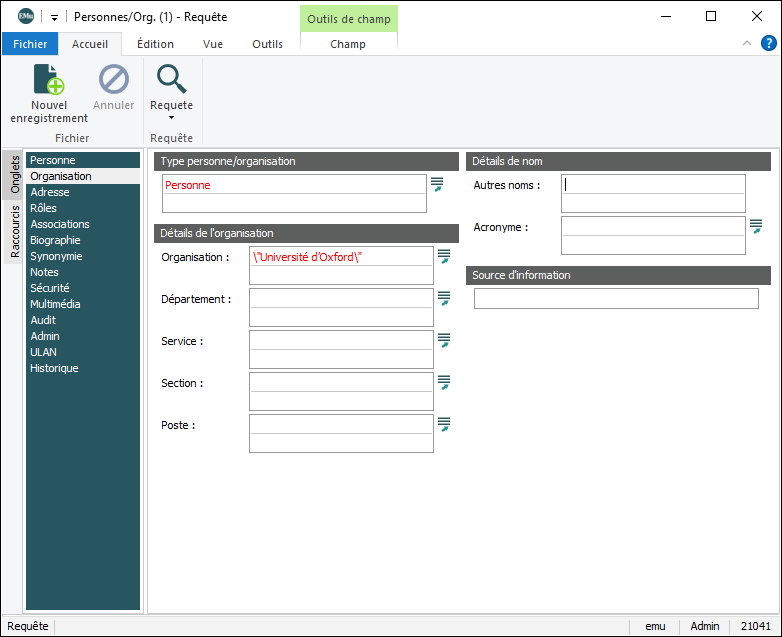Click the lookup icon beside Organisation field
Screen dimensions: 782x637
[x=444, y=257]
